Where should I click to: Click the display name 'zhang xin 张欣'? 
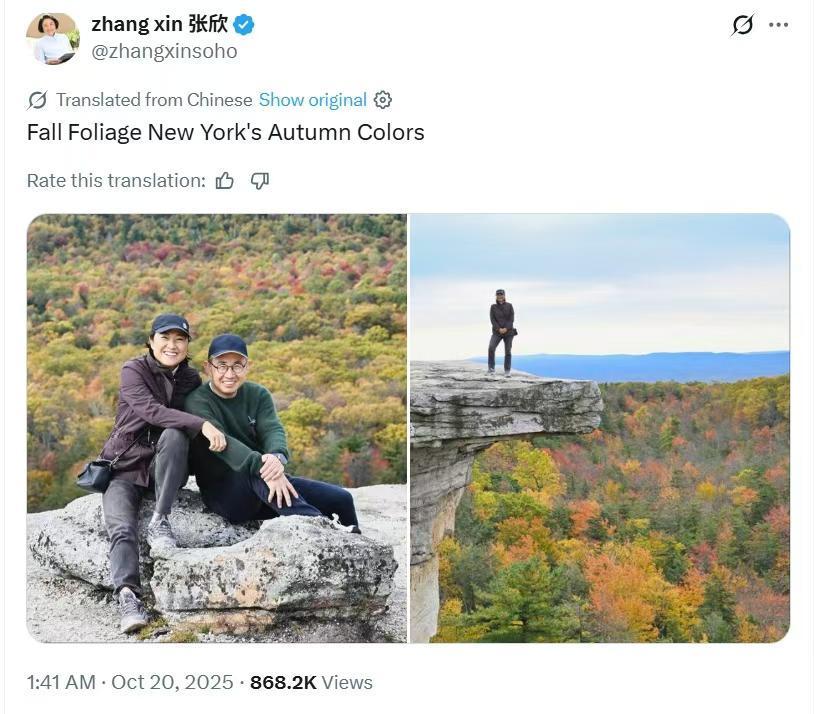(x=159, y=24)
